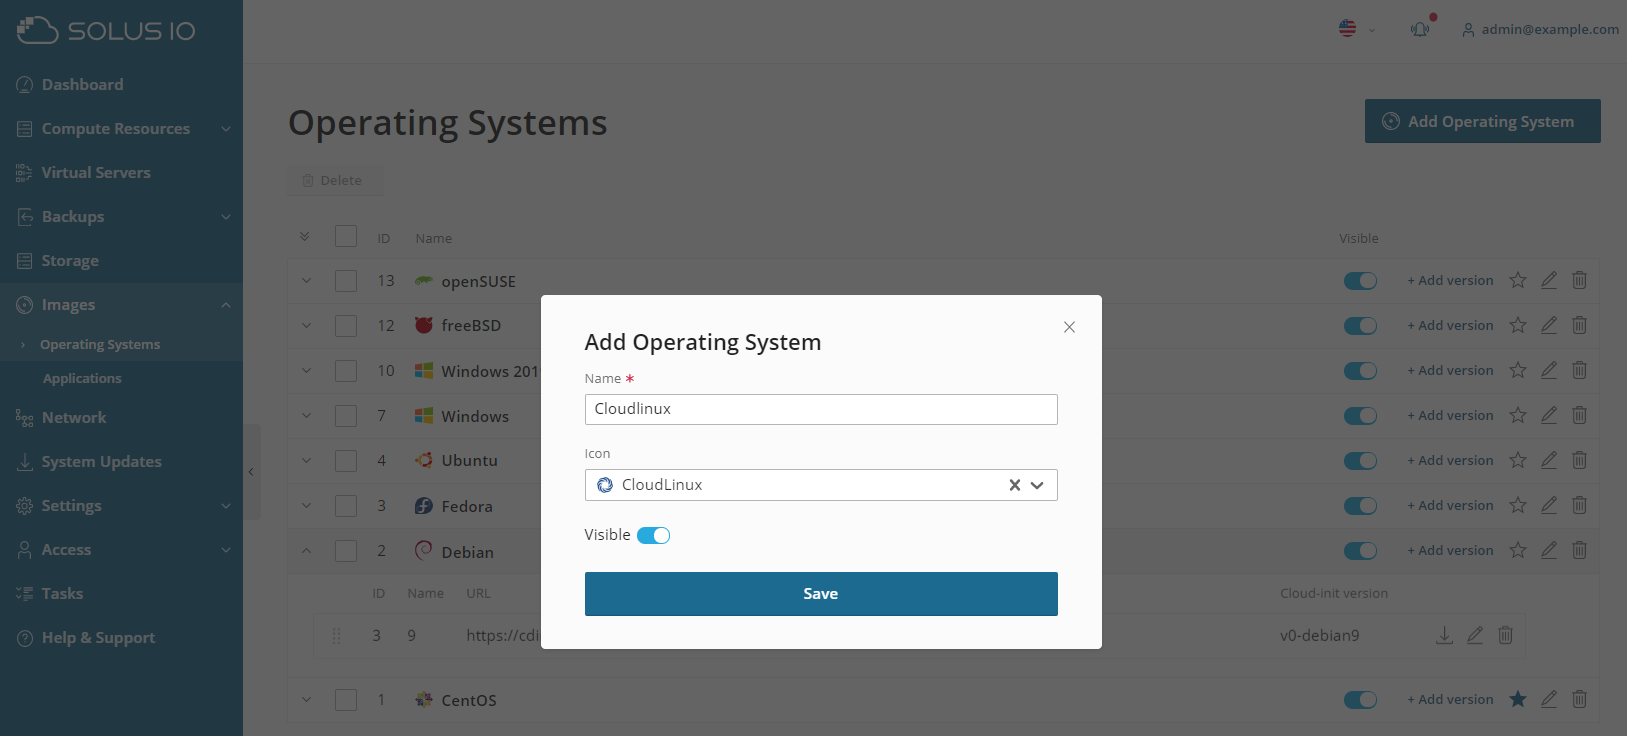Toggle visibility for Ubuntu
1627x736 pixels.
(x=1360, y=461)
